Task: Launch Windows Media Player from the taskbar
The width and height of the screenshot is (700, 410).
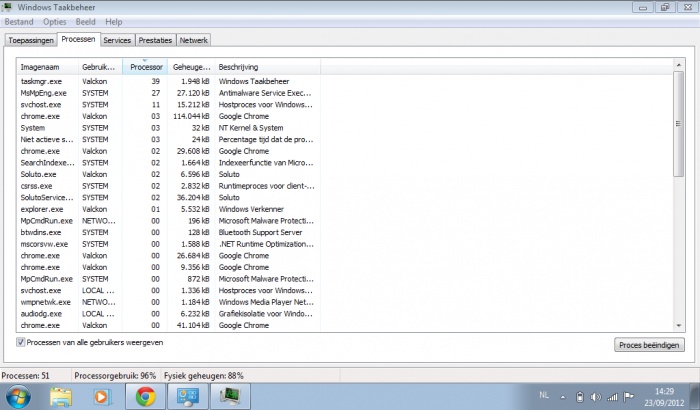Action: point(102,397)
